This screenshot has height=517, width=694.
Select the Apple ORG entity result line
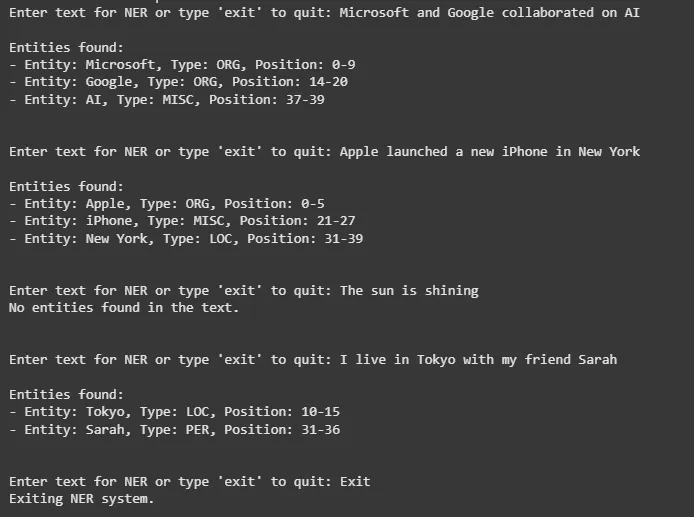pyautogui.click(x=166, y=204)
